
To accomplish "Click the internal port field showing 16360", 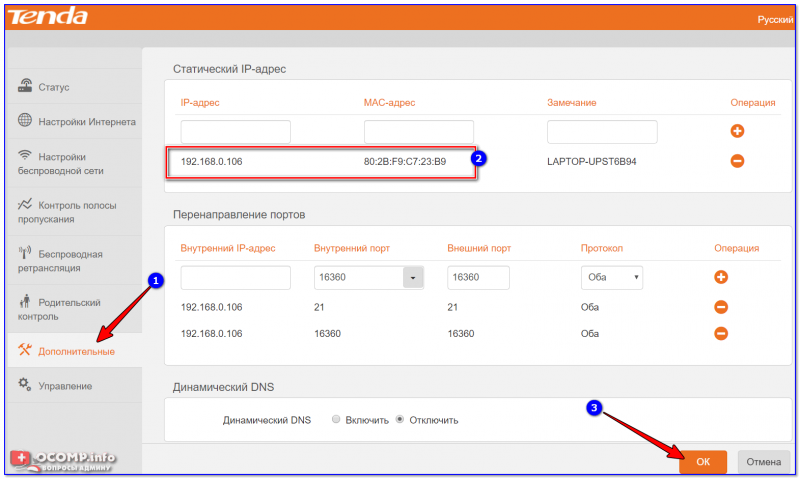I will (x=359, y=278).
